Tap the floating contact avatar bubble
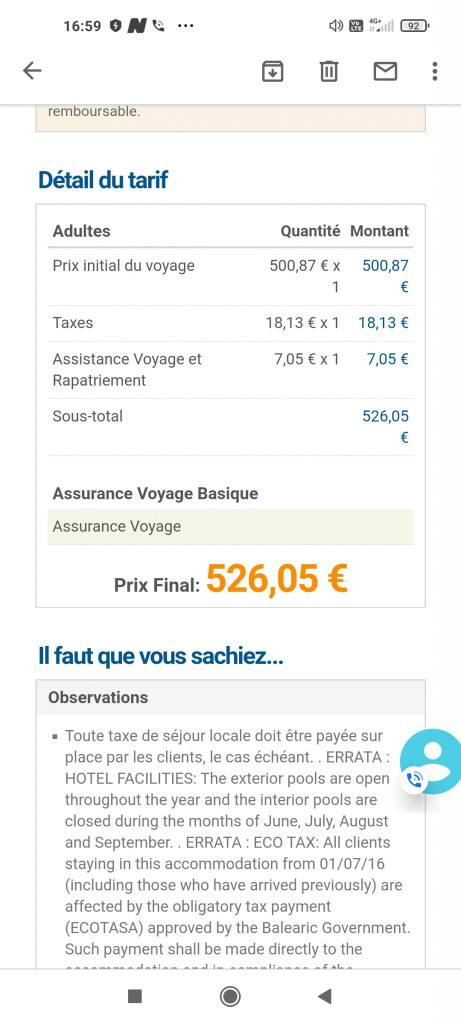Screen dimensions: 461x1024 click(433, 760)
